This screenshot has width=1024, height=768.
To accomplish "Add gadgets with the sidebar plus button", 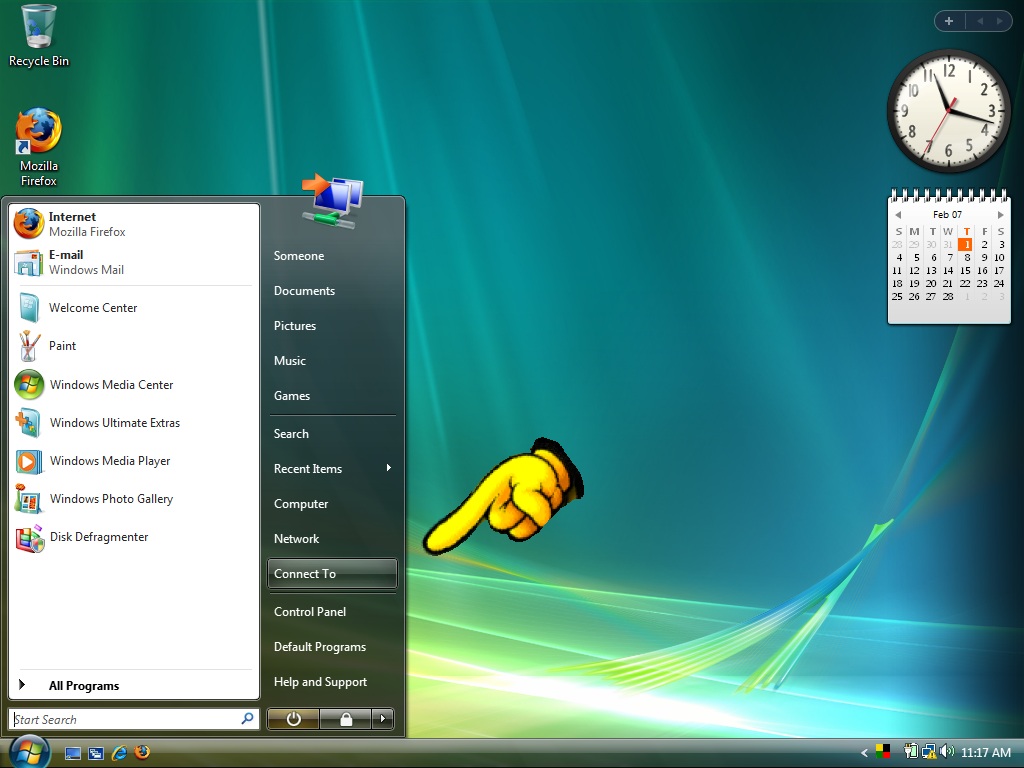I will 949,22.
